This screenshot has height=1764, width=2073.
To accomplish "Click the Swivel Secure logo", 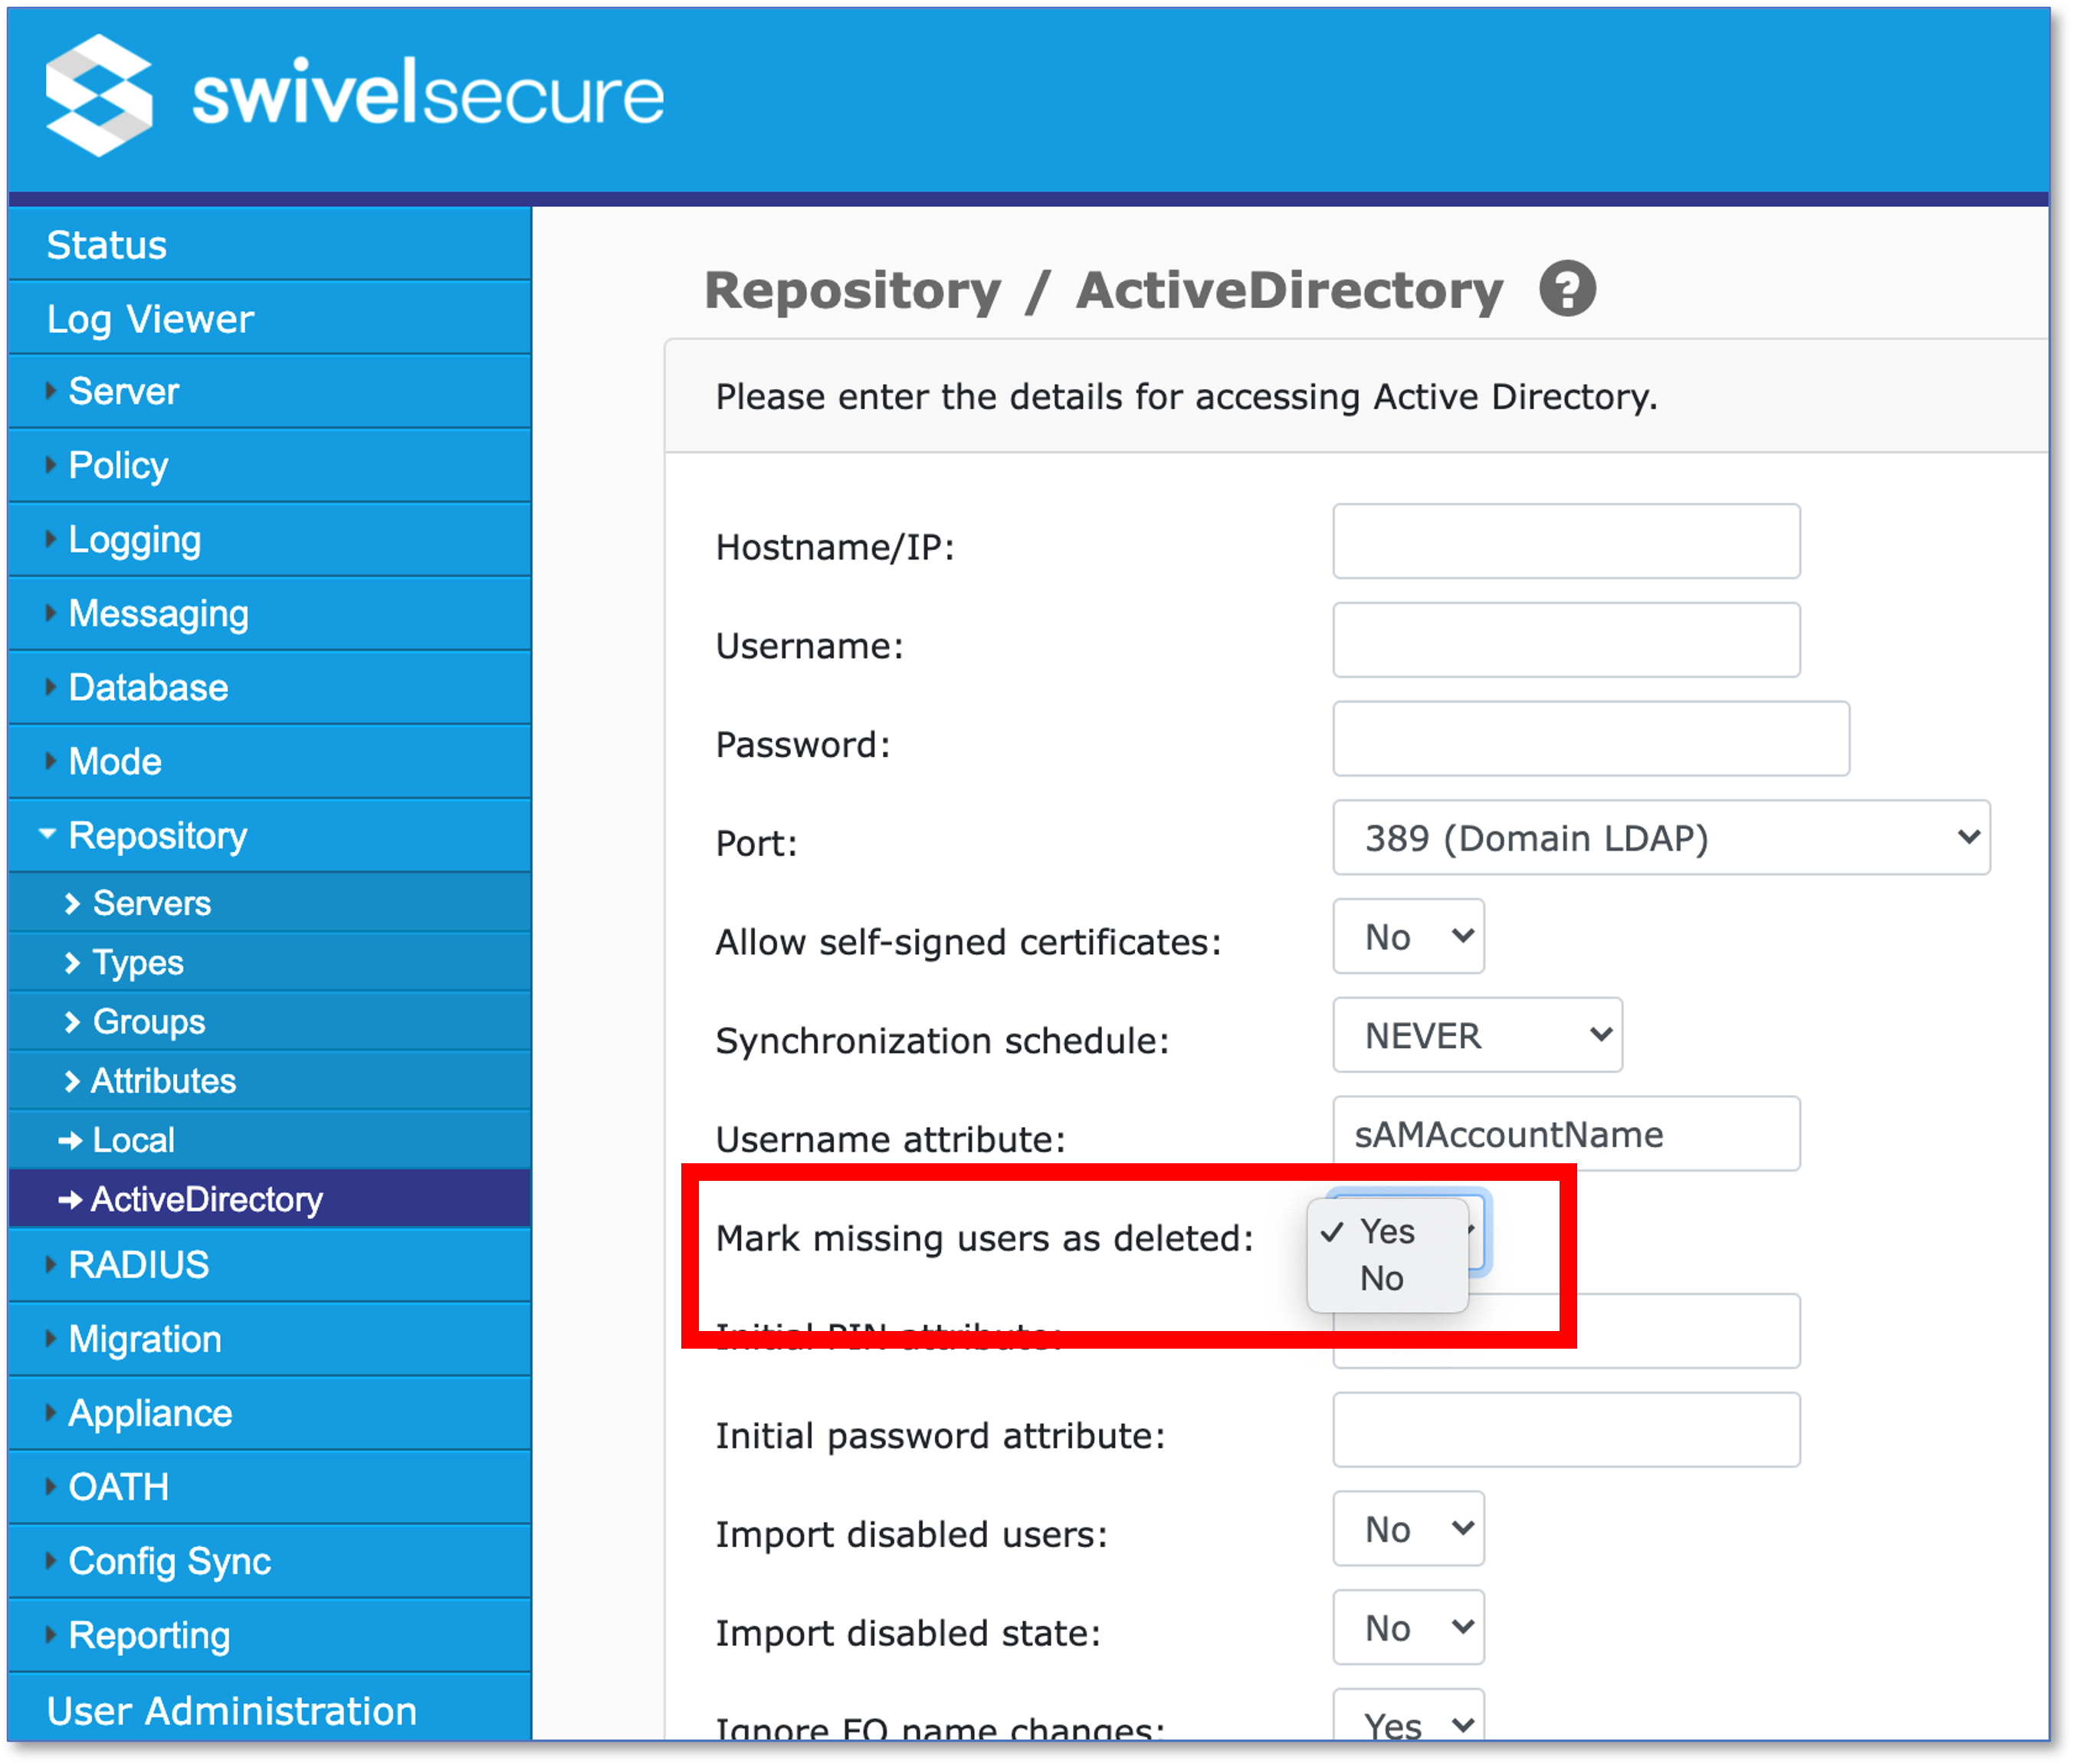I will pyautogui.click(x=354, y=95).
